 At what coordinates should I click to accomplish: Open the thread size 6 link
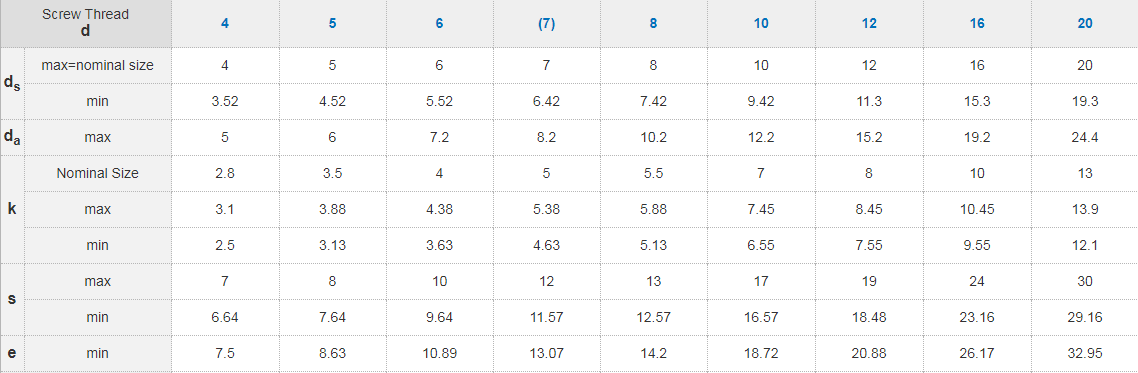(x=439, y=23)
